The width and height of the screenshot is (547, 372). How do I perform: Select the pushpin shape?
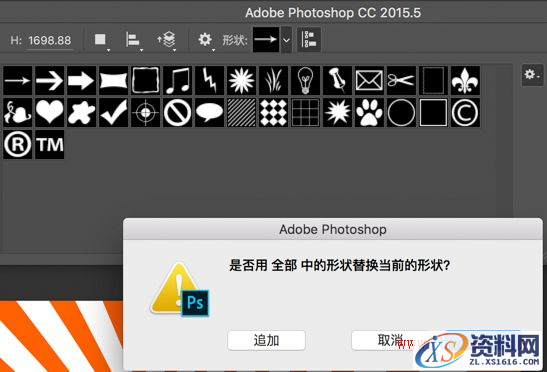pos(337,81)
